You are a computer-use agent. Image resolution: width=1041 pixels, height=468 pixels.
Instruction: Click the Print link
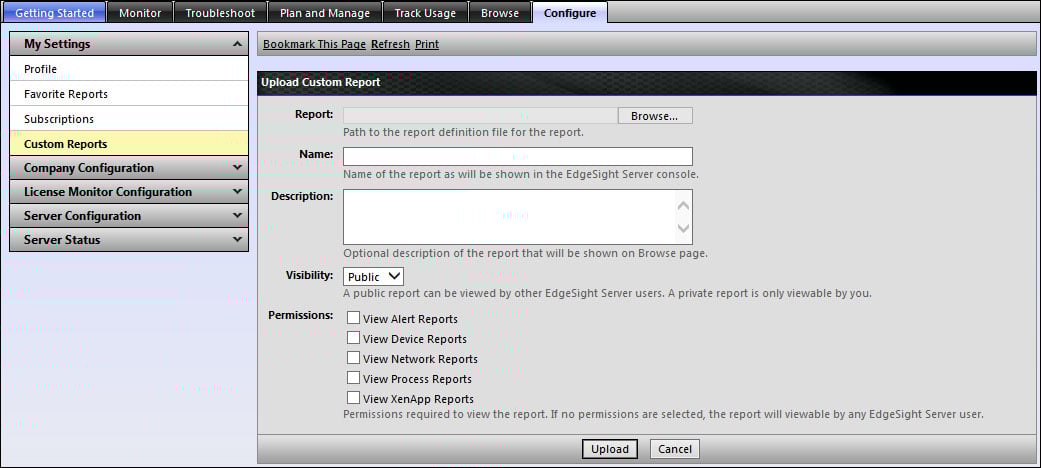point(427,44)
